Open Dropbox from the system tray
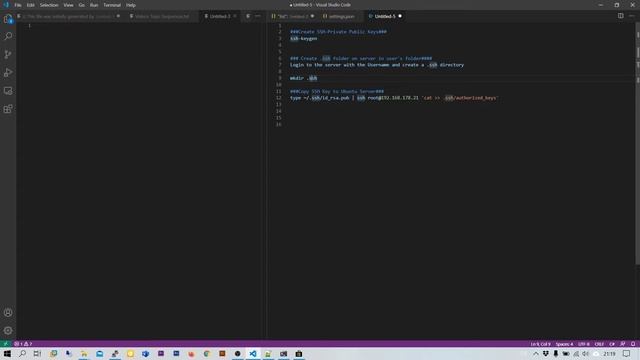The width and height of the screenshot is (640, 360). coord(546,353)
